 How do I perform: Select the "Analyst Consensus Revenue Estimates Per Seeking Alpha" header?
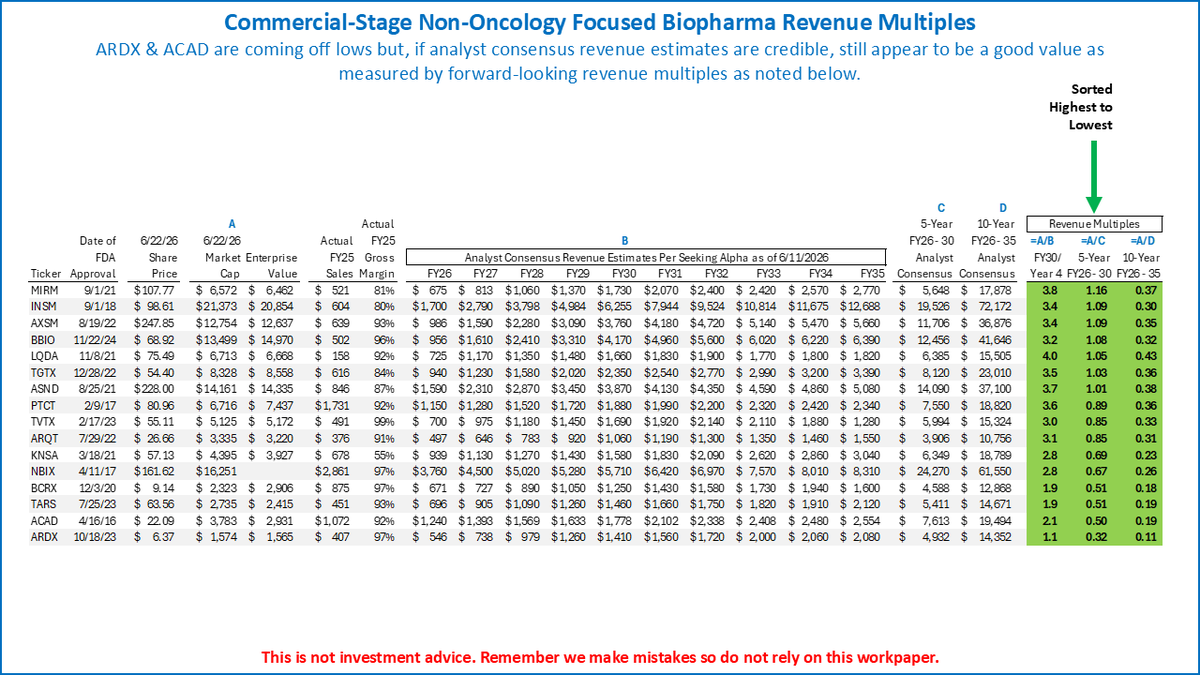pos(645,255)
